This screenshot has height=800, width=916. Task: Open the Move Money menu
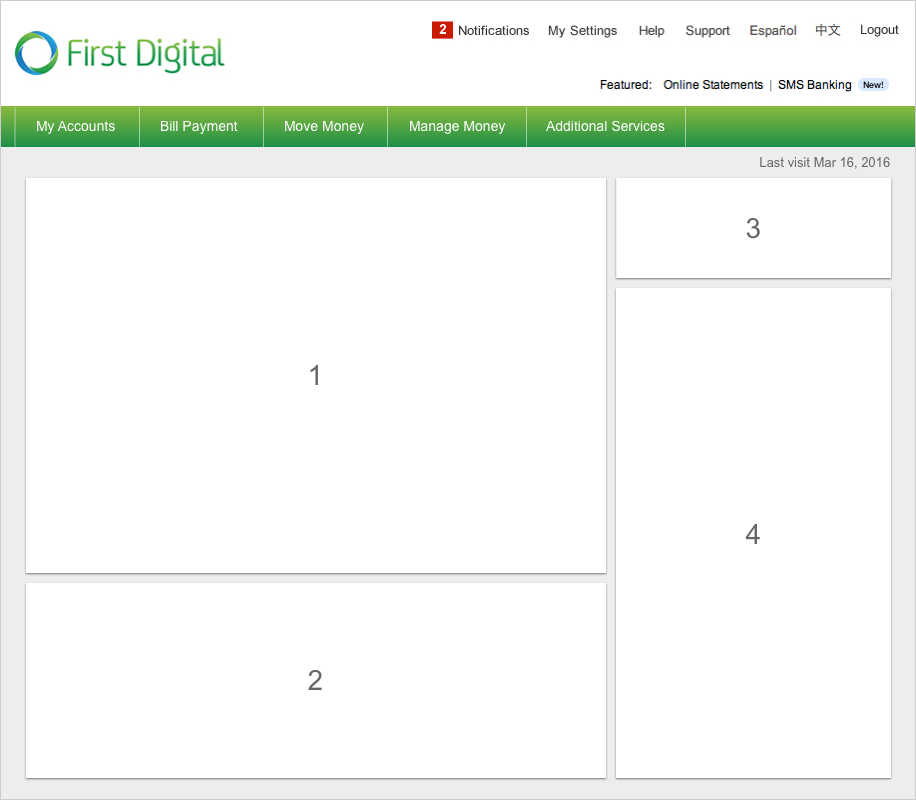(x=324, y=126)
